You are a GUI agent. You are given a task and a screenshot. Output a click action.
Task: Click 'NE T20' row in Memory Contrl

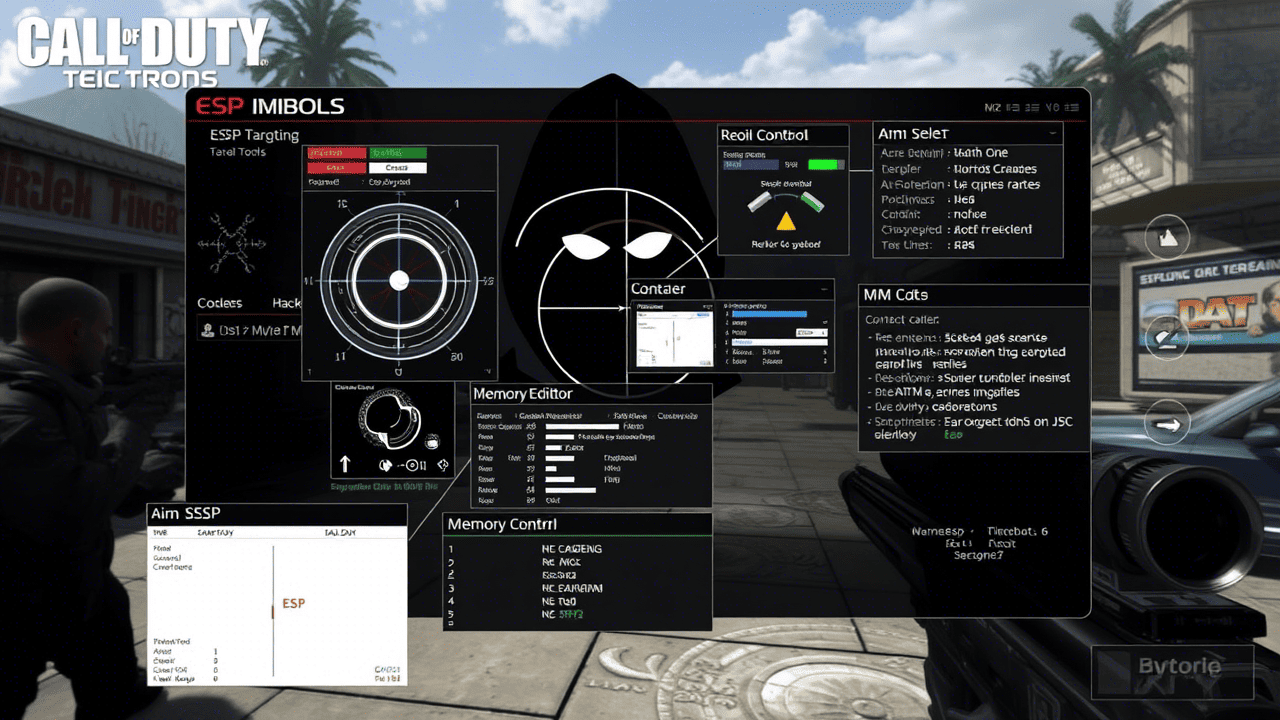[558, 602]
